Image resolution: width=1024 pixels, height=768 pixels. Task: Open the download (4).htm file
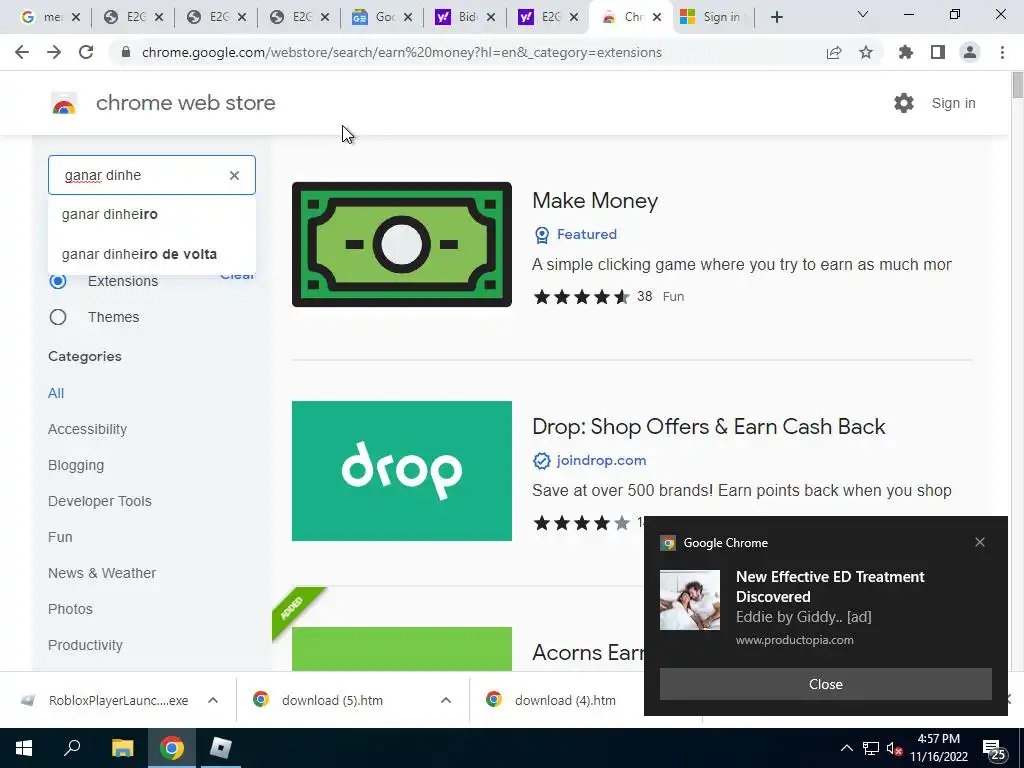point(565,700)
